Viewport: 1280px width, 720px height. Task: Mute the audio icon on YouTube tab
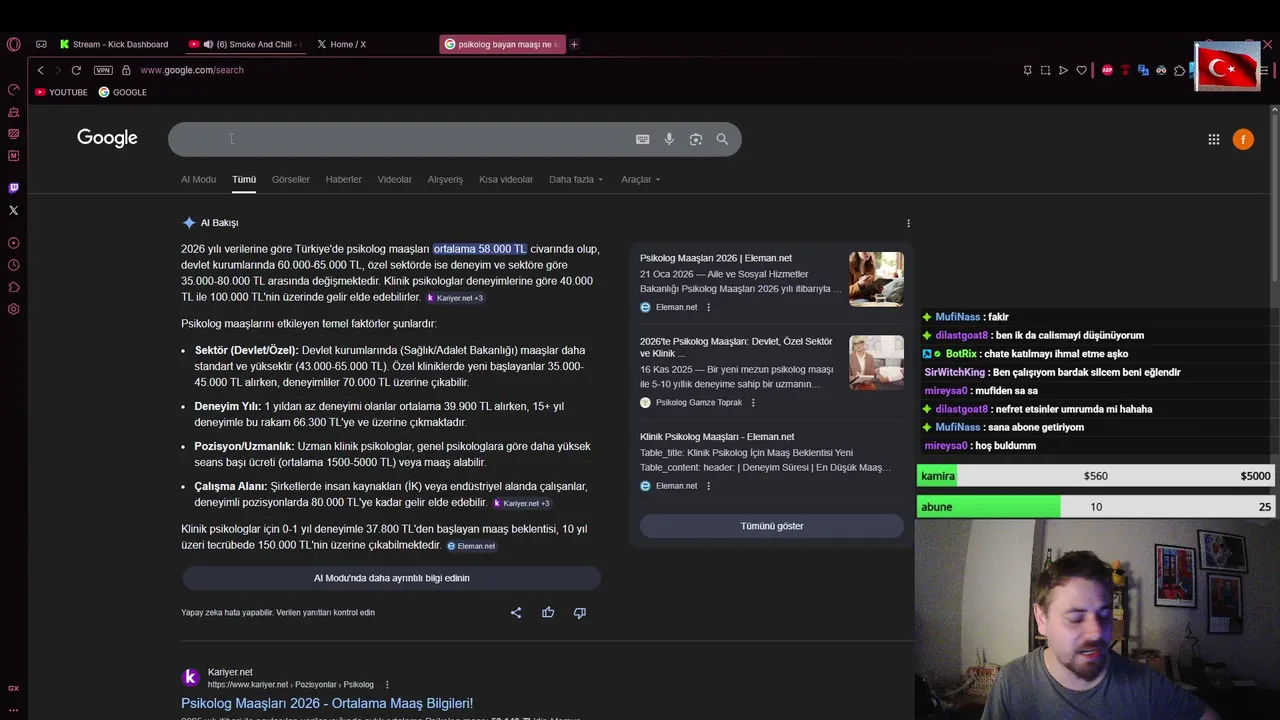click(x=208, y=44)
